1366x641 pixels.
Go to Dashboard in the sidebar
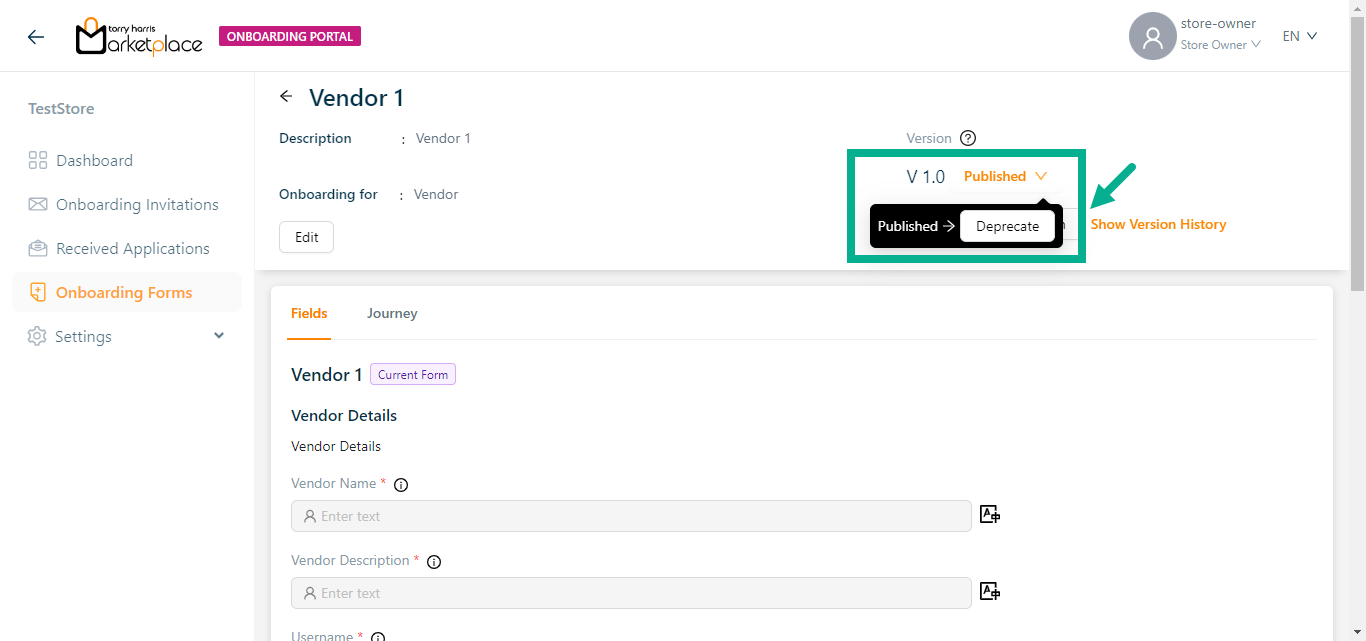click(x=94, y=161)
